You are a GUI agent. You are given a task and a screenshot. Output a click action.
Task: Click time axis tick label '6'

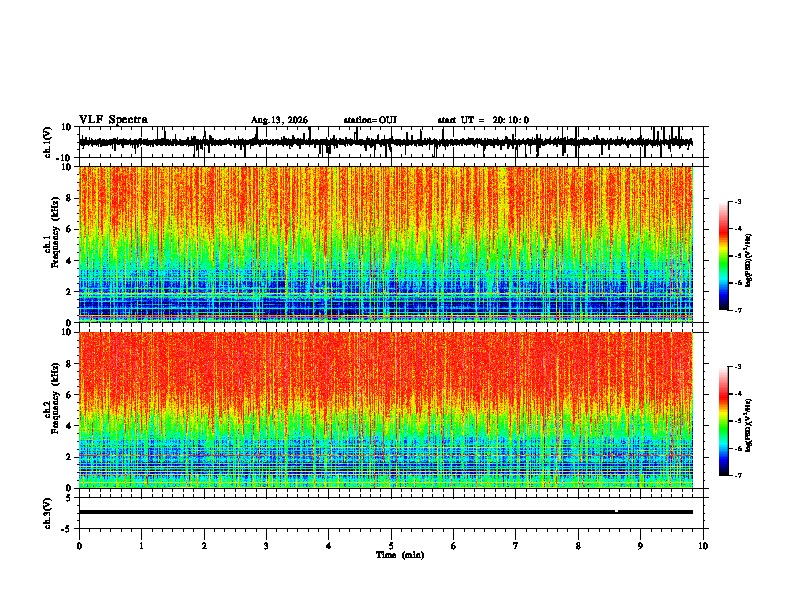pos(454,546)
